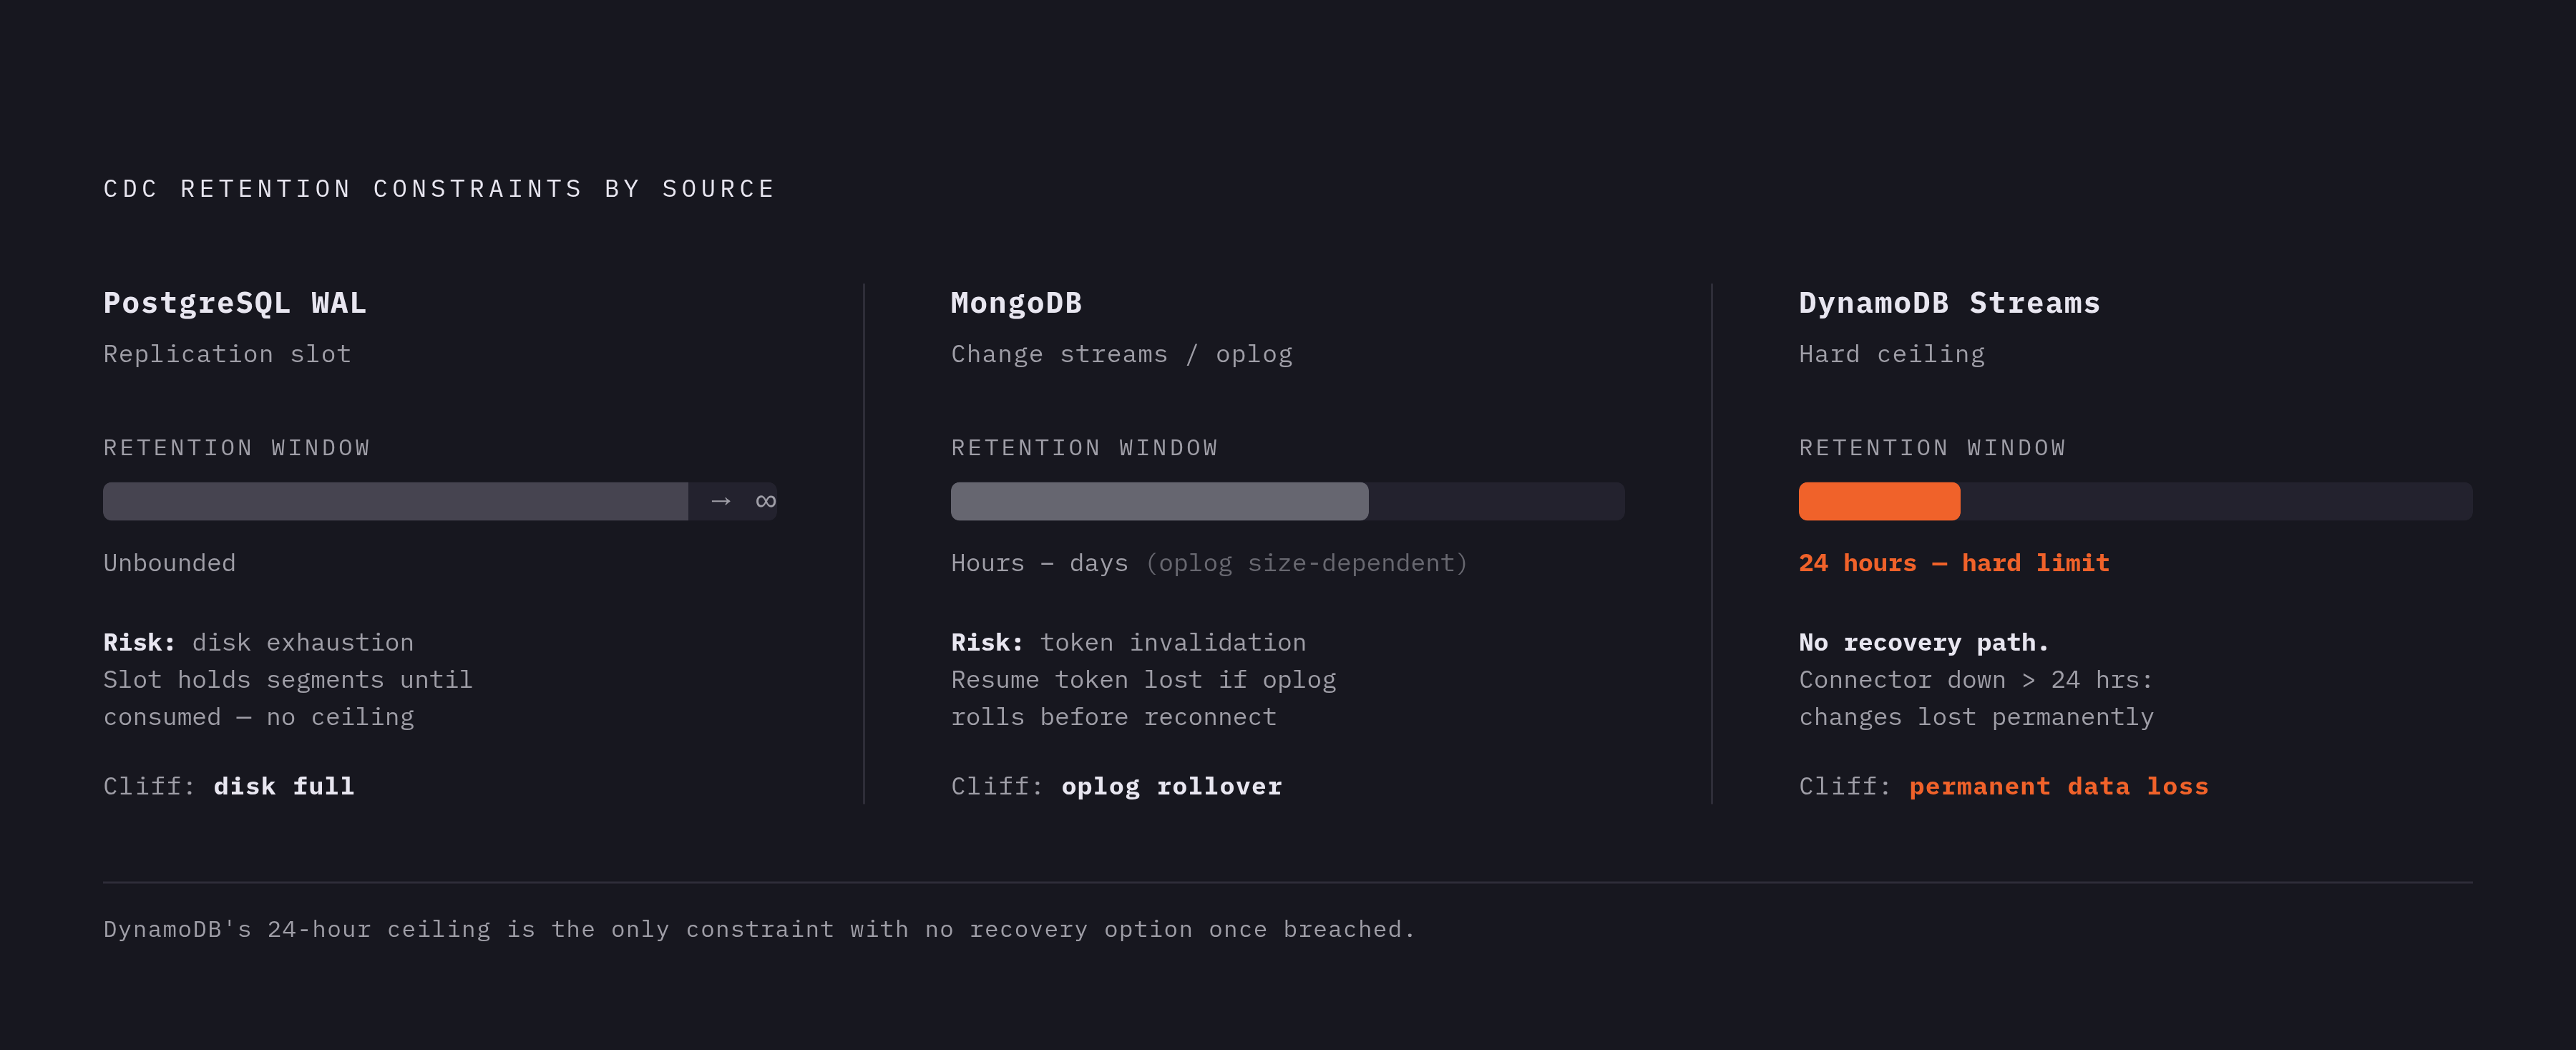Click the "Cliff: permanent data loss" line
The width and height of the screenshot is (2576, 1050).
(2004, 786)
